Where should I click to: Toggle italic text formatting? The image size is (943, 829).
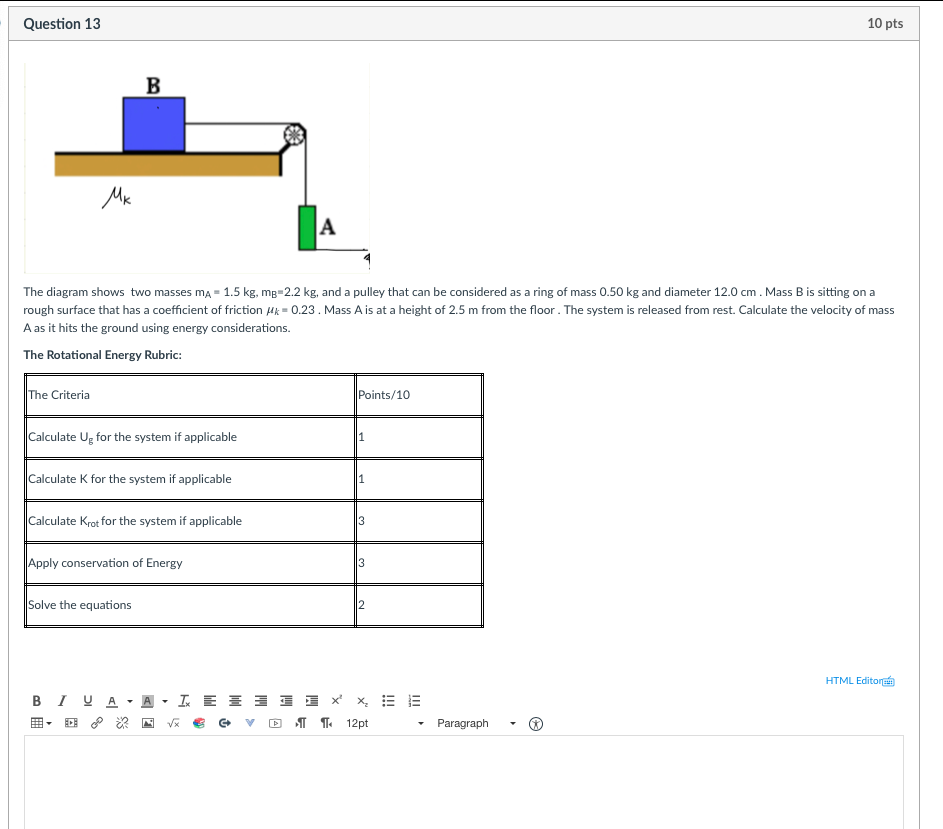(x=62, y=701)
